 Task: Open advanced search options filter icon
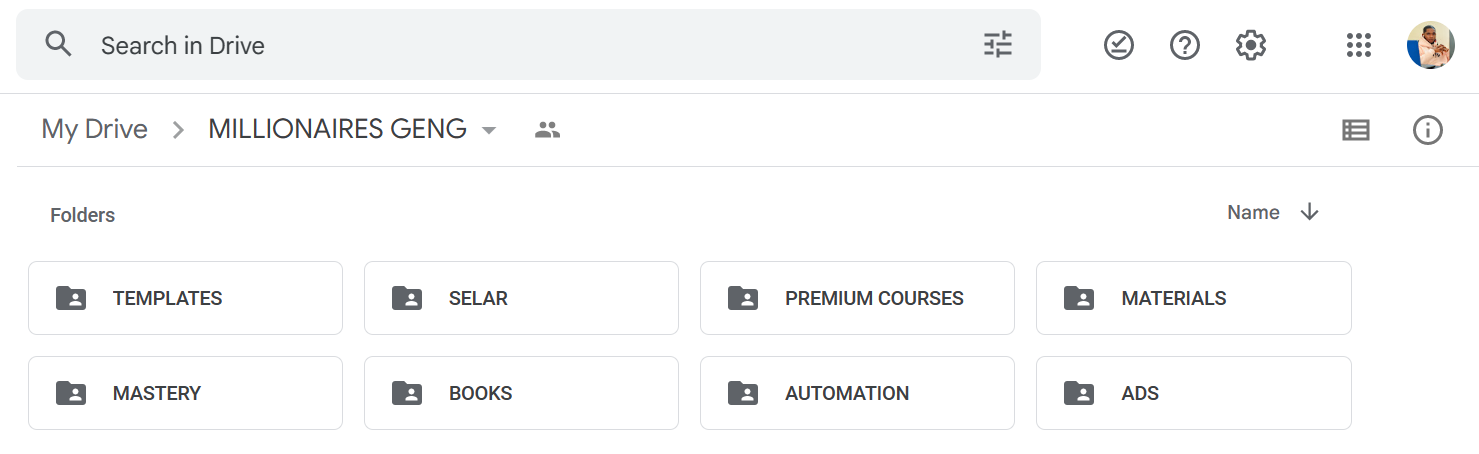(x=998, y=44)
